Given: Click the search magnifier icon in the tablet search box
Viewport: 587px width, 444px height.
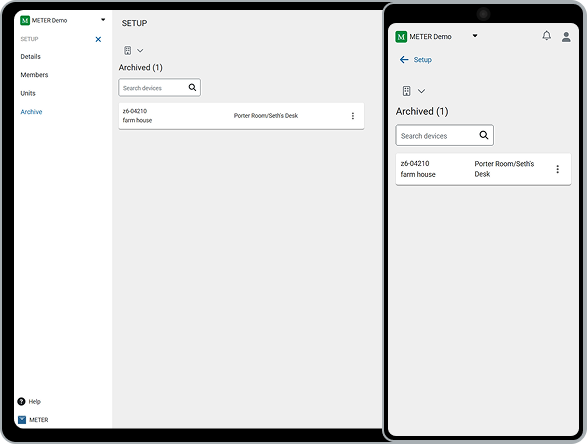Looking at the screenshot, I should [192, 88].
